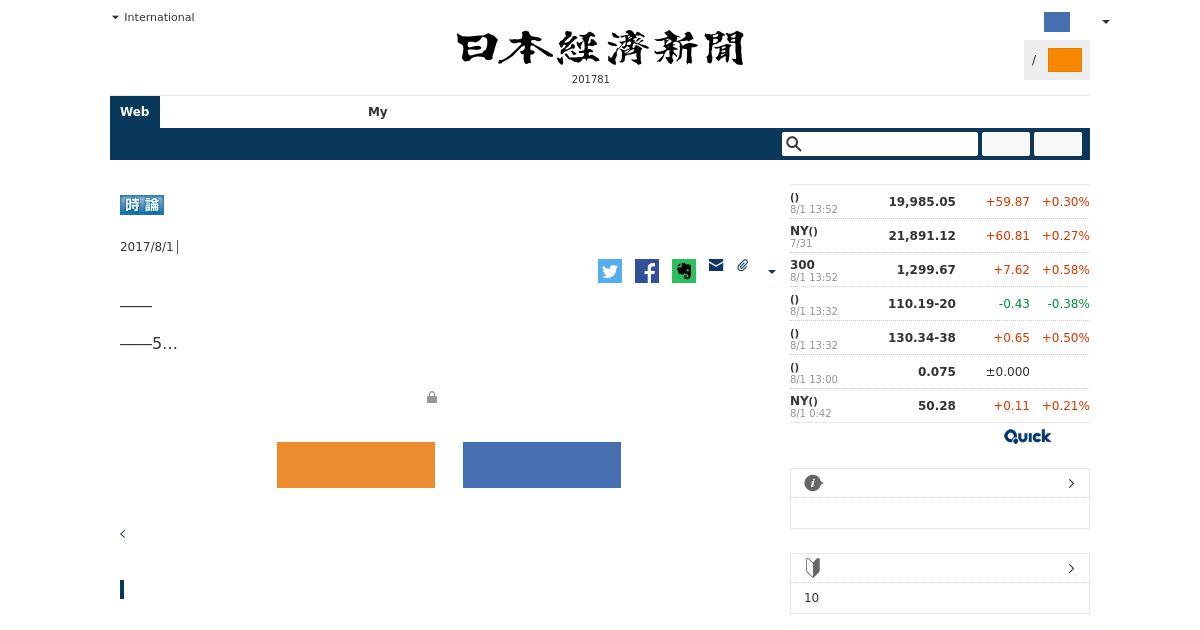This screenshot has height=630, width=1200.
Task: Expand the info panel chevron
Action: [x=1071, y=483]
